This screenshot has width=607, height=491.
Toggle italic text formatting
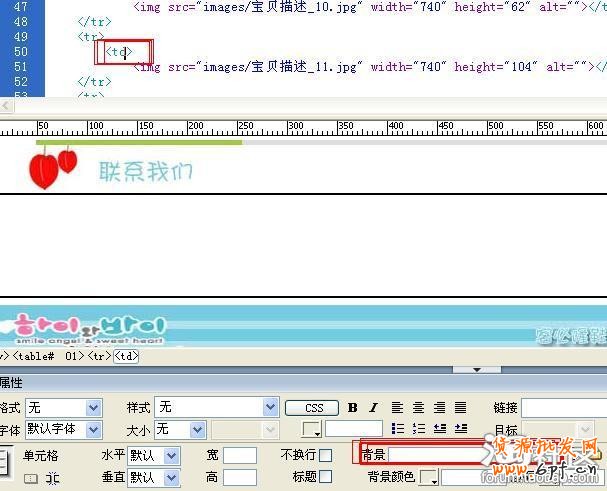click(x=373, y=408)
